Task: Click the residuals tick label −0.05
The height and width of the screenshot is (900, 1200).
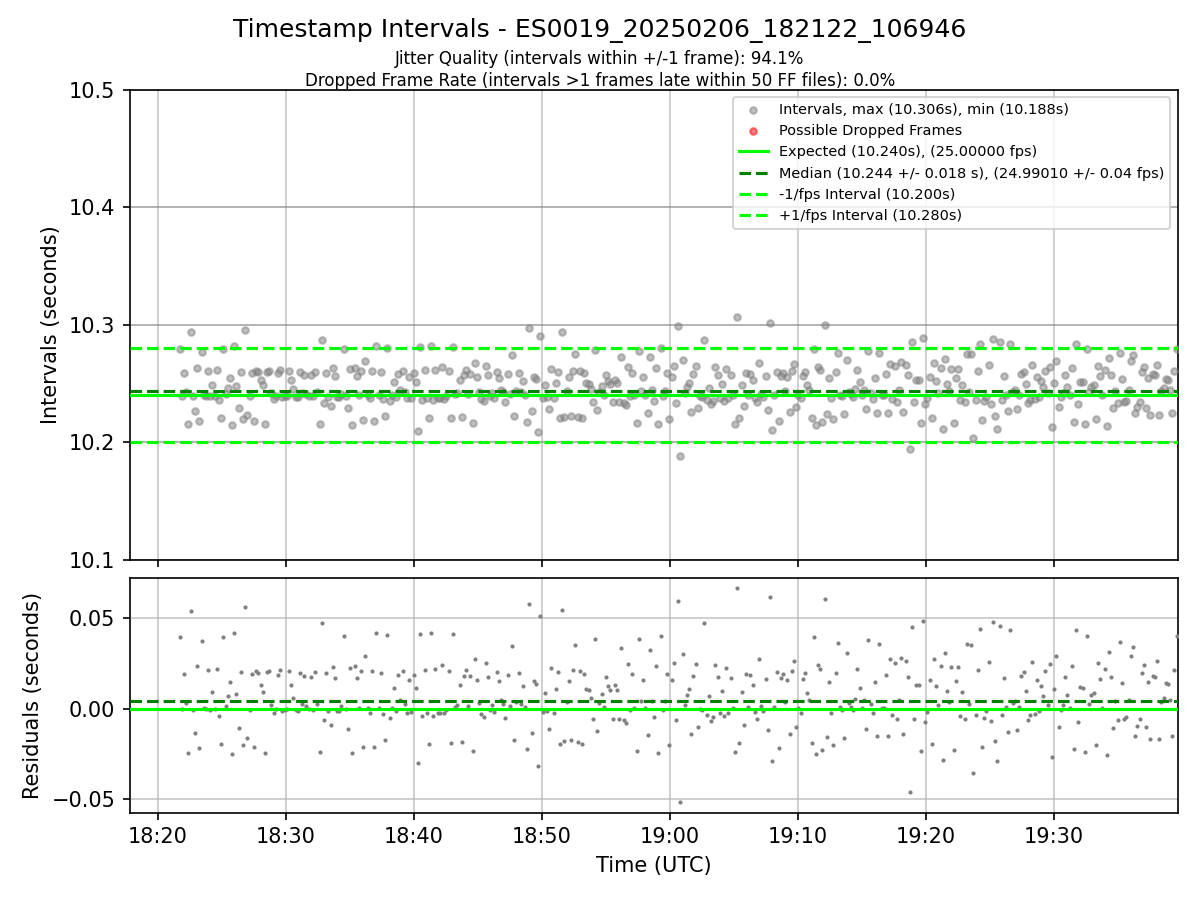Action: (x=86, y=800)
